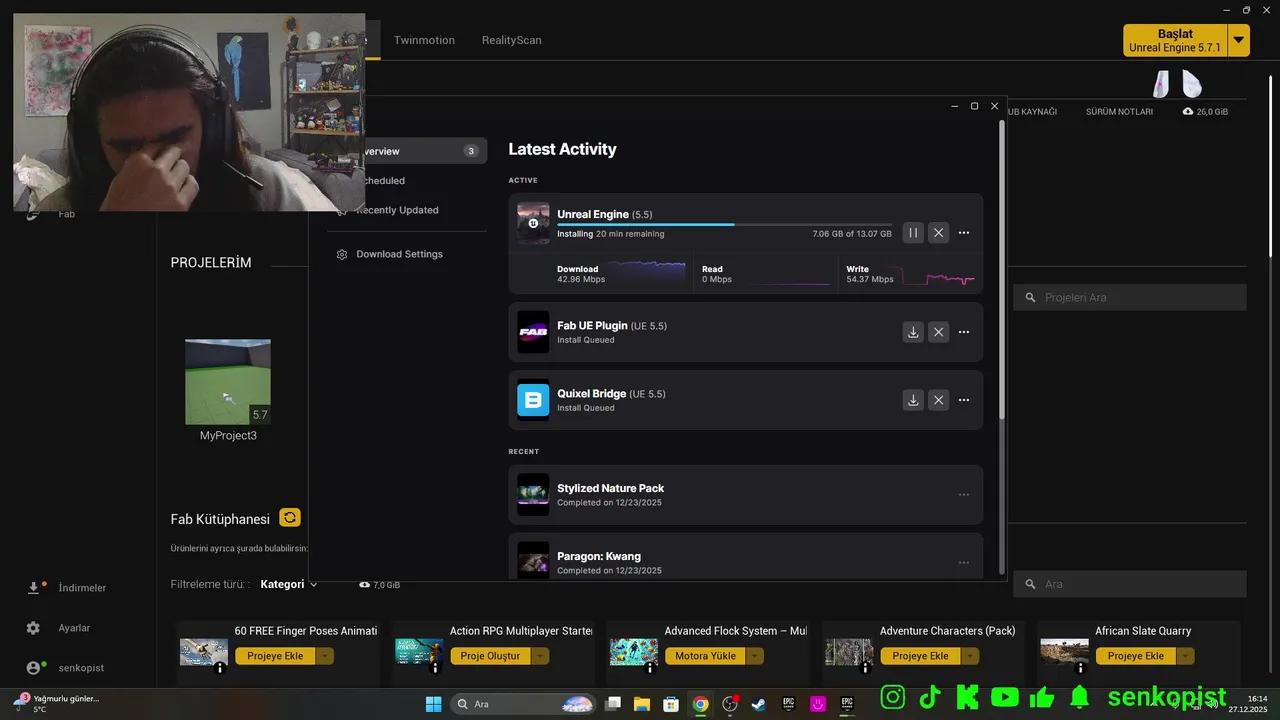Open more options for Fab UE Plugin

tap(964, 332)
